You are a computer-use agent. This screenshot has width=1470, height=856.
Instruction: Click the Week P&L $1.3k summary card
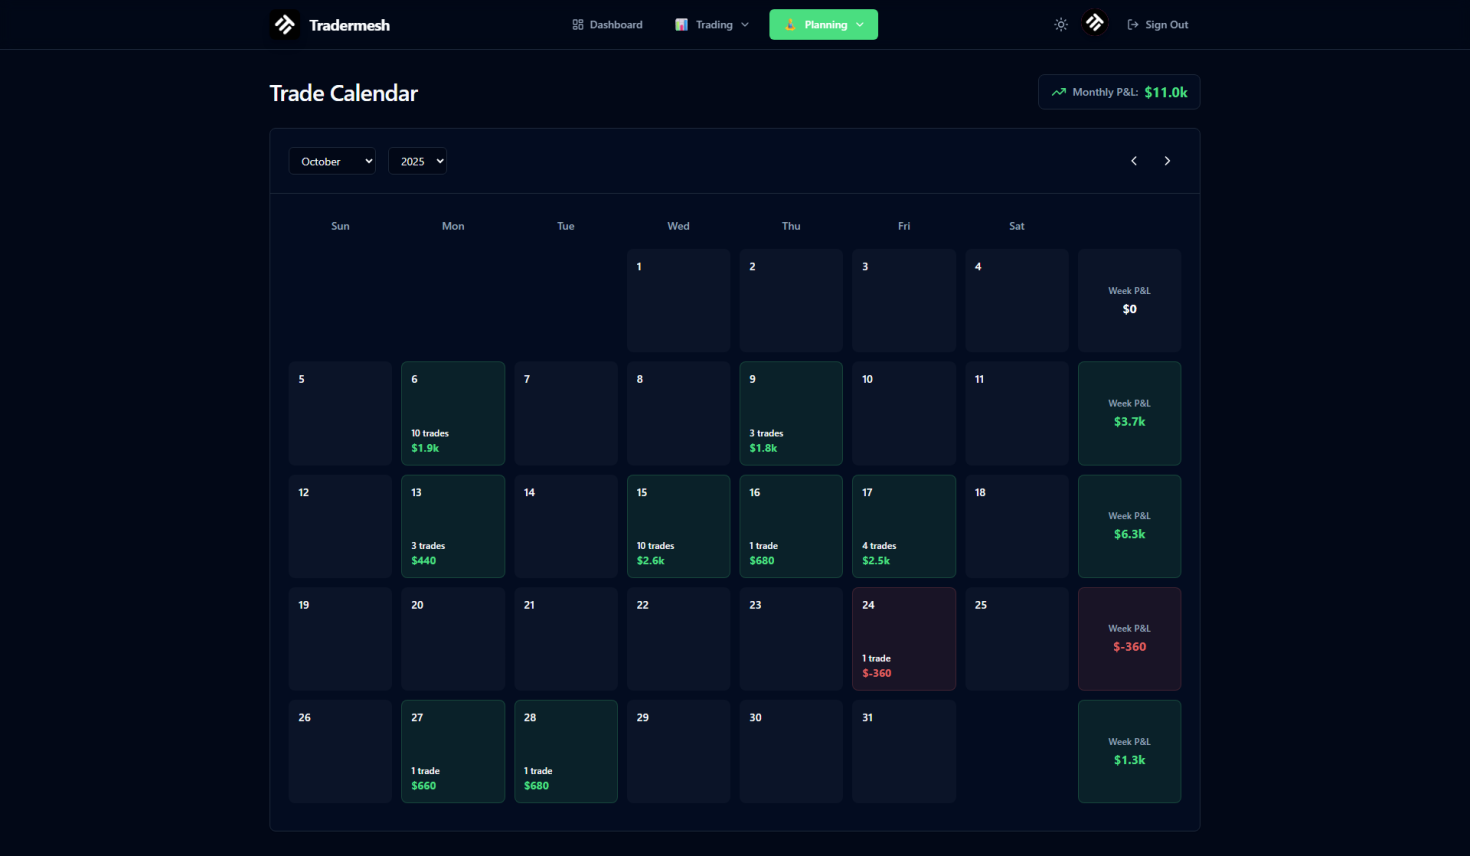coord(1129,751)
